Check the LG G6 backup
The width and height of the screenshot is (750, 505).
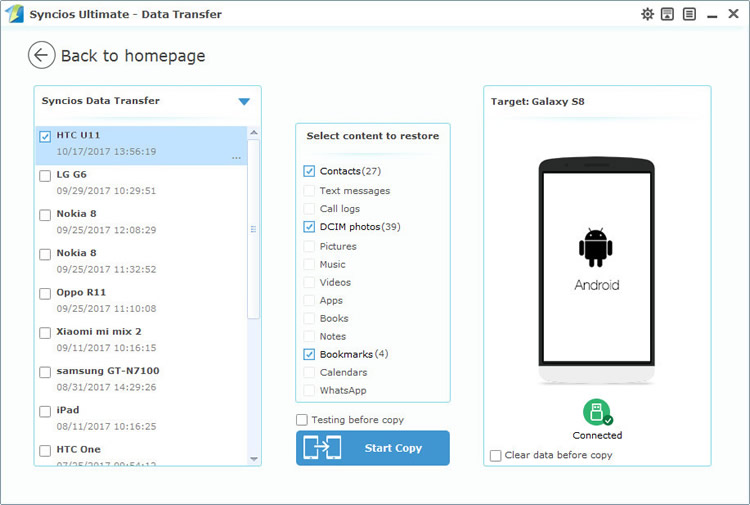tap(45, 176)
